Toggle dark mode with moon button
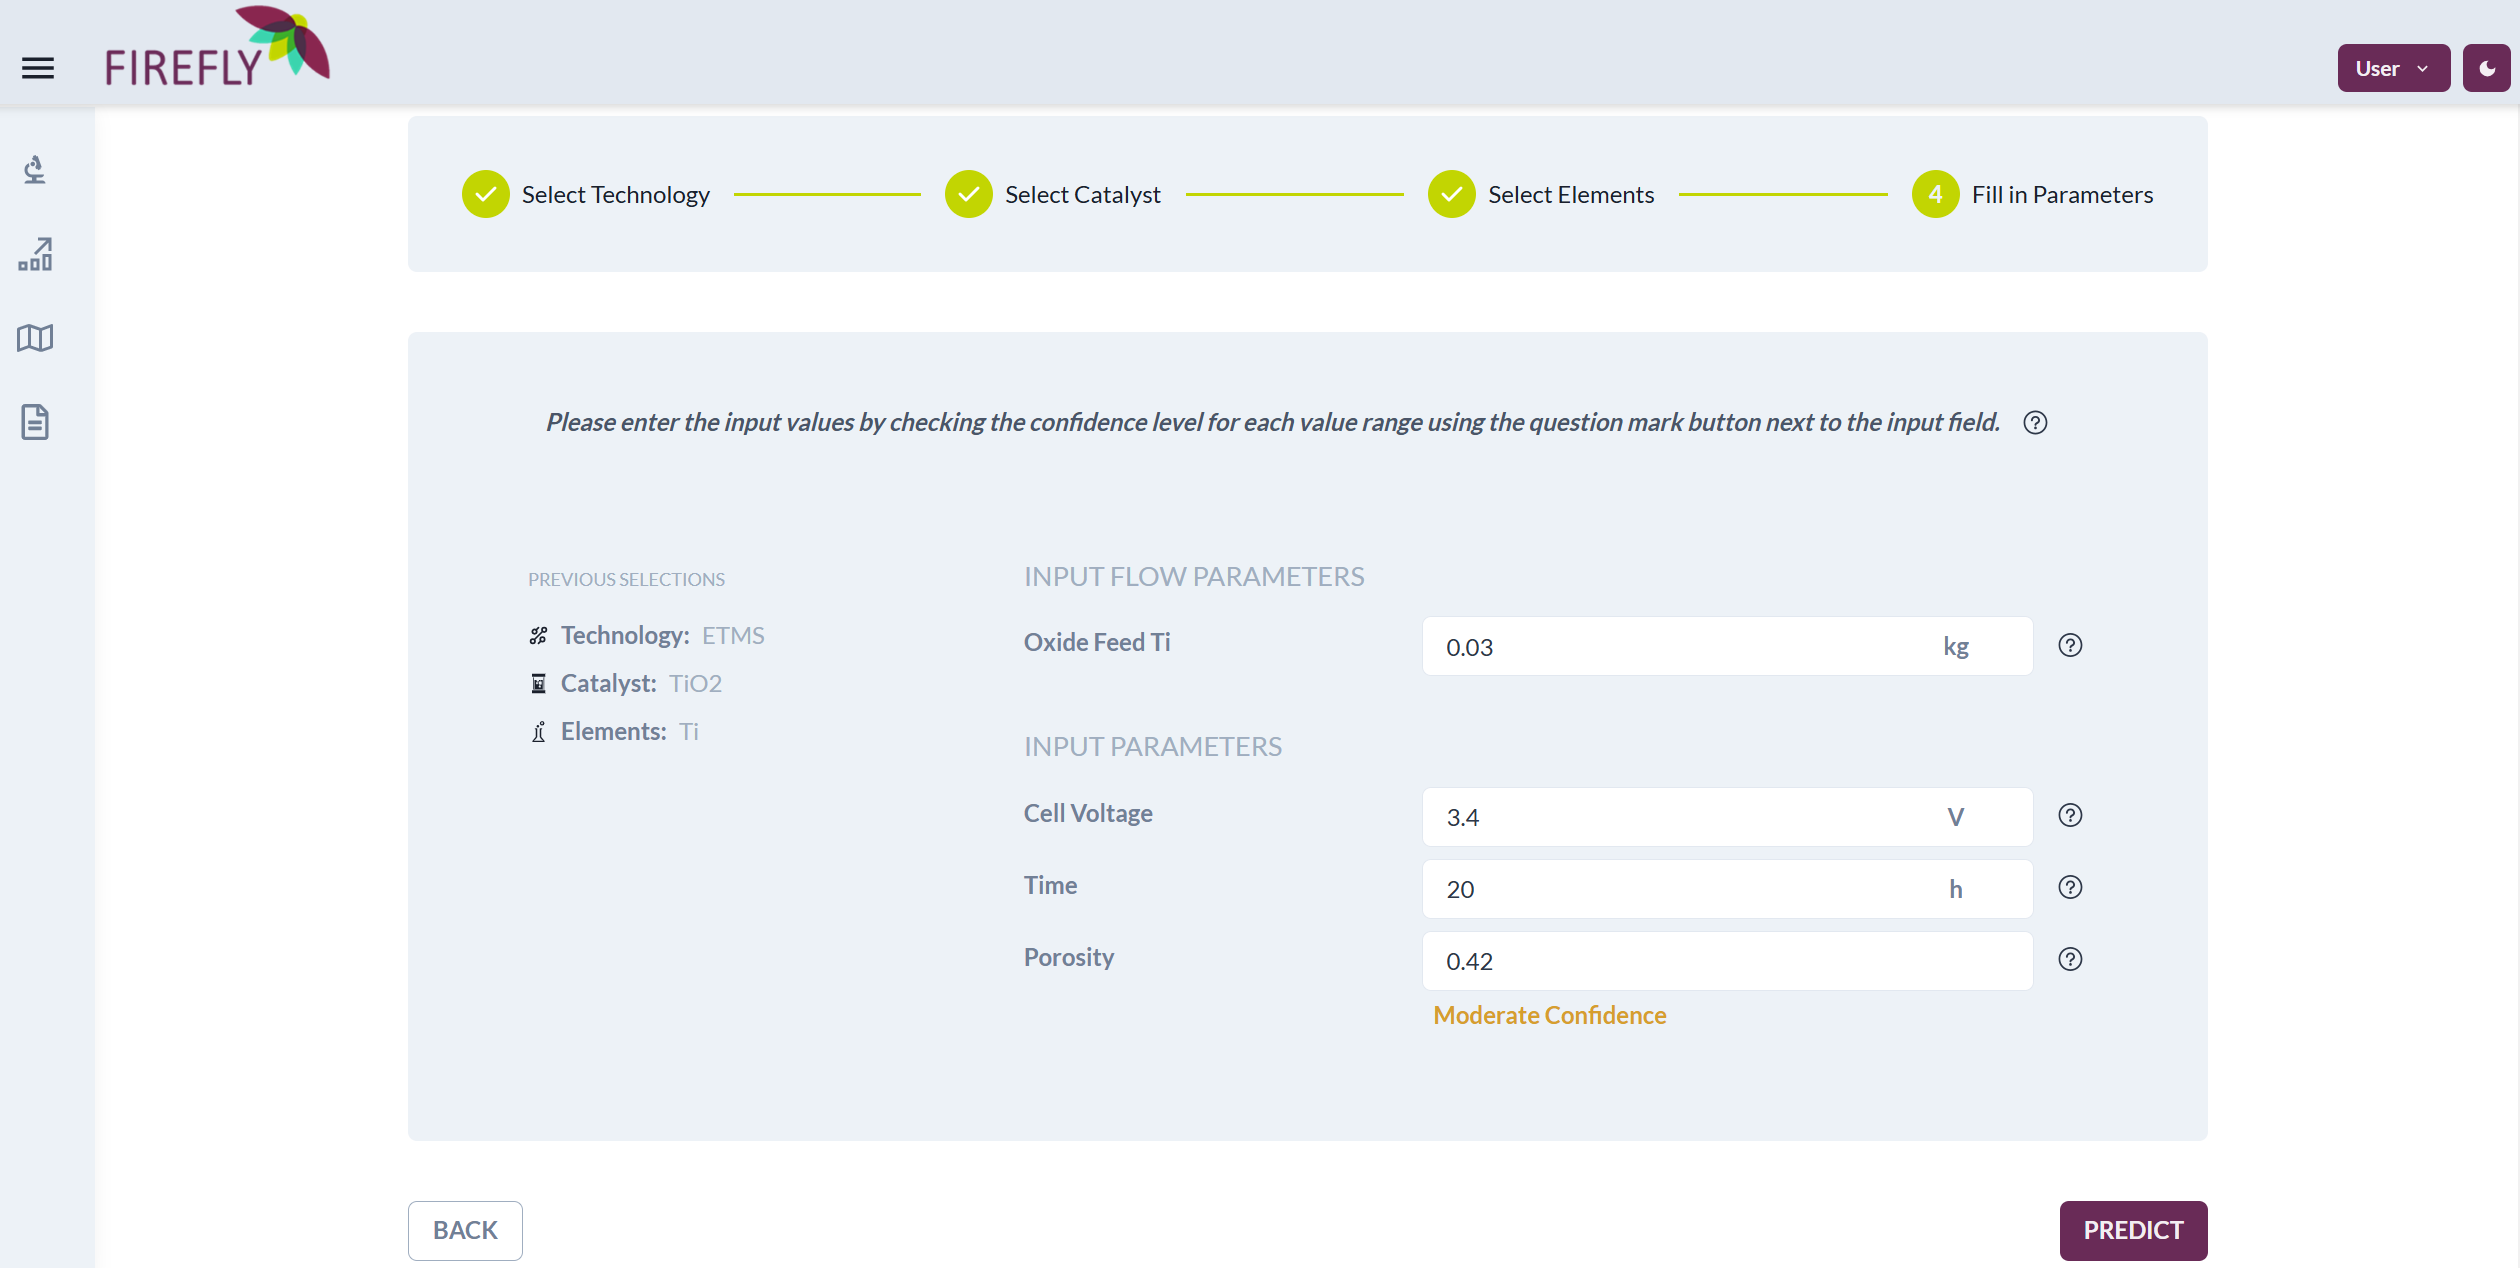Viewport: 2520px width, 1268px height. [2486, 68]
